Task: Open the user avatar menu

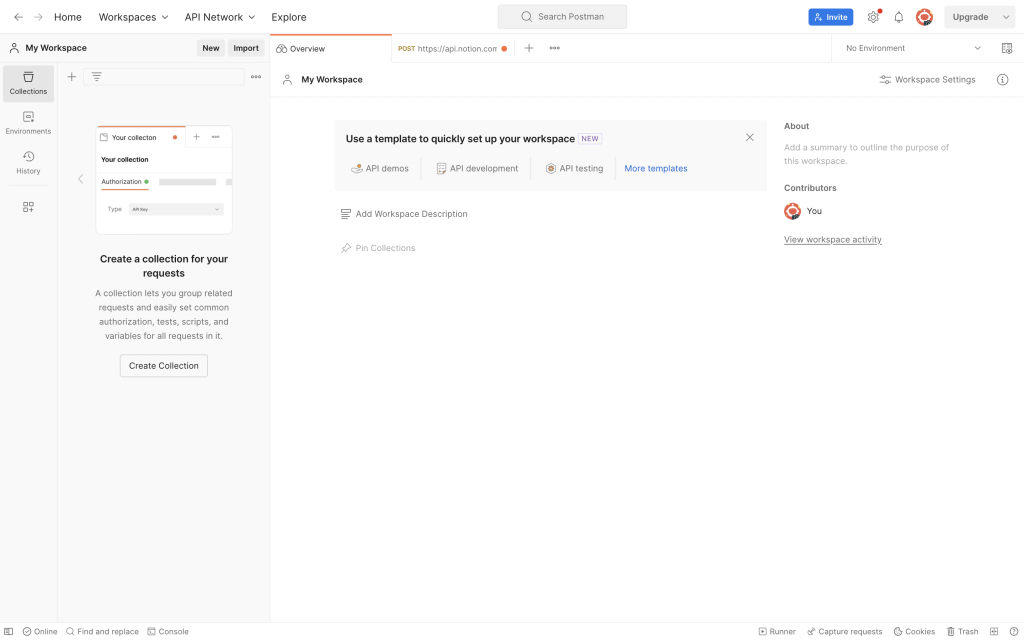Action: (x=924, y=17)
